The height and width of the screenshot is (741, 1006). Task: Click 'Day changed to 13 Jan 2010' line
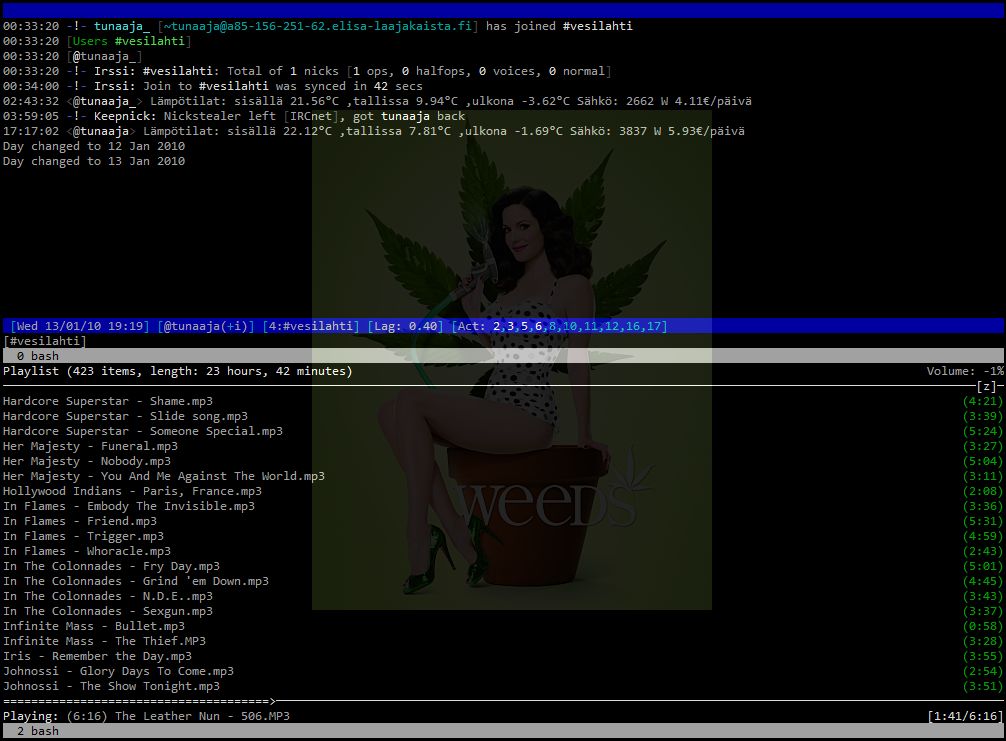pyautogui.click(x=94, y=161)
